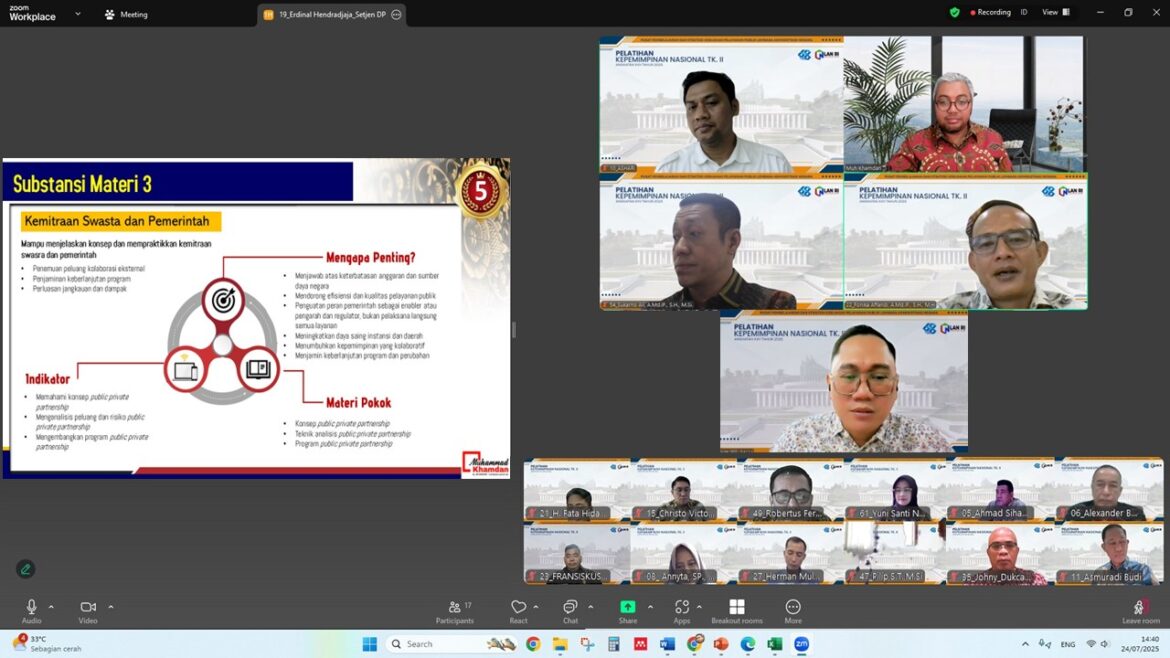Toggle the microphone Audio button
Screen dimensions: 1170x658
click(31, 611)
